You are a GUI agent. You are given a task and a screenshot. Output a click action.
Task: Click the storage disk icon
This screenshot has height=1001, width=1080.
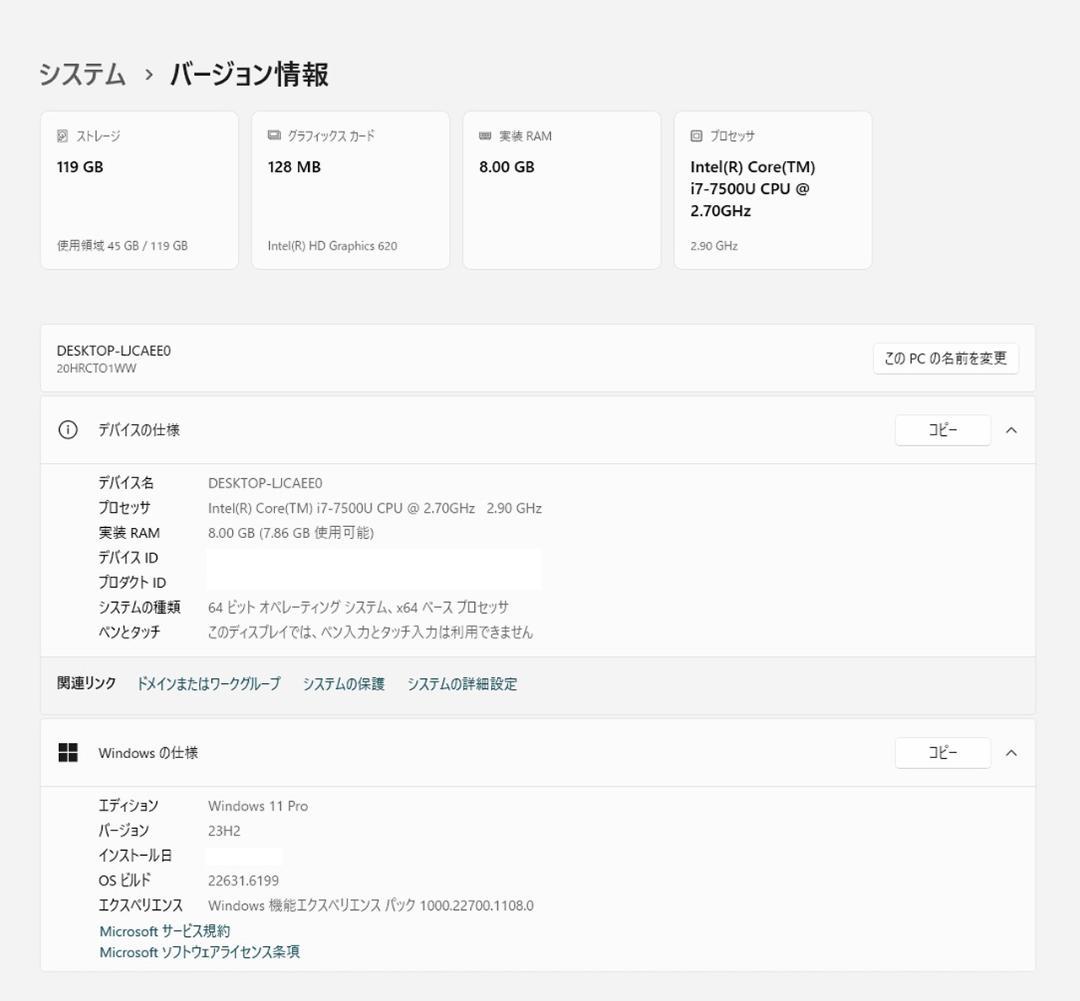pos(62,136)
